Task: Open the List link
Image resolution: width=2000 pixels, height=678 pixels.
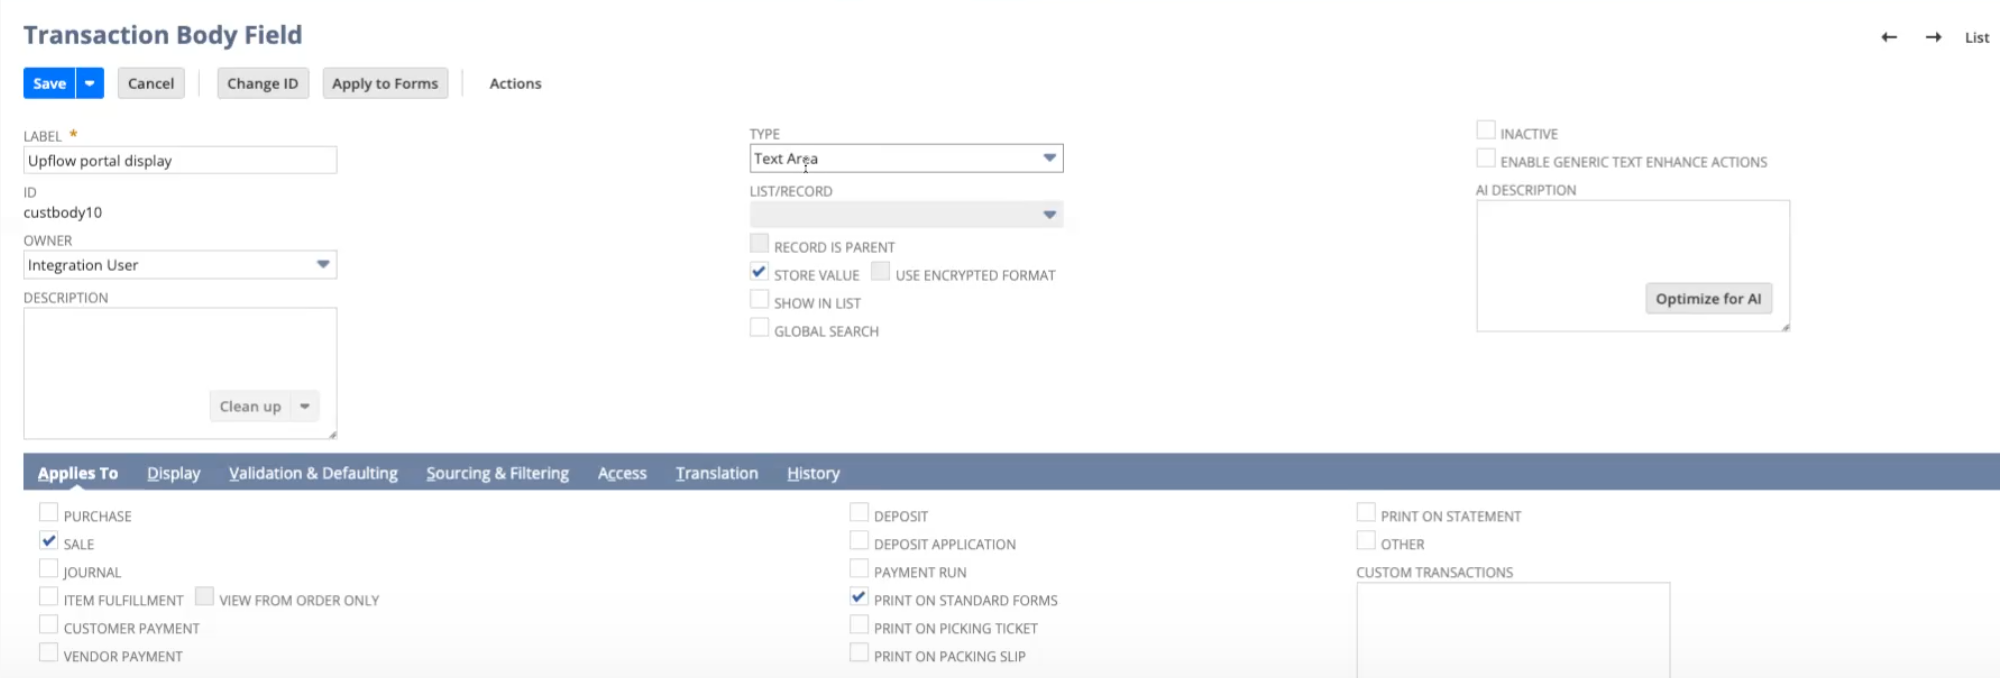Action: (1976, 37)
